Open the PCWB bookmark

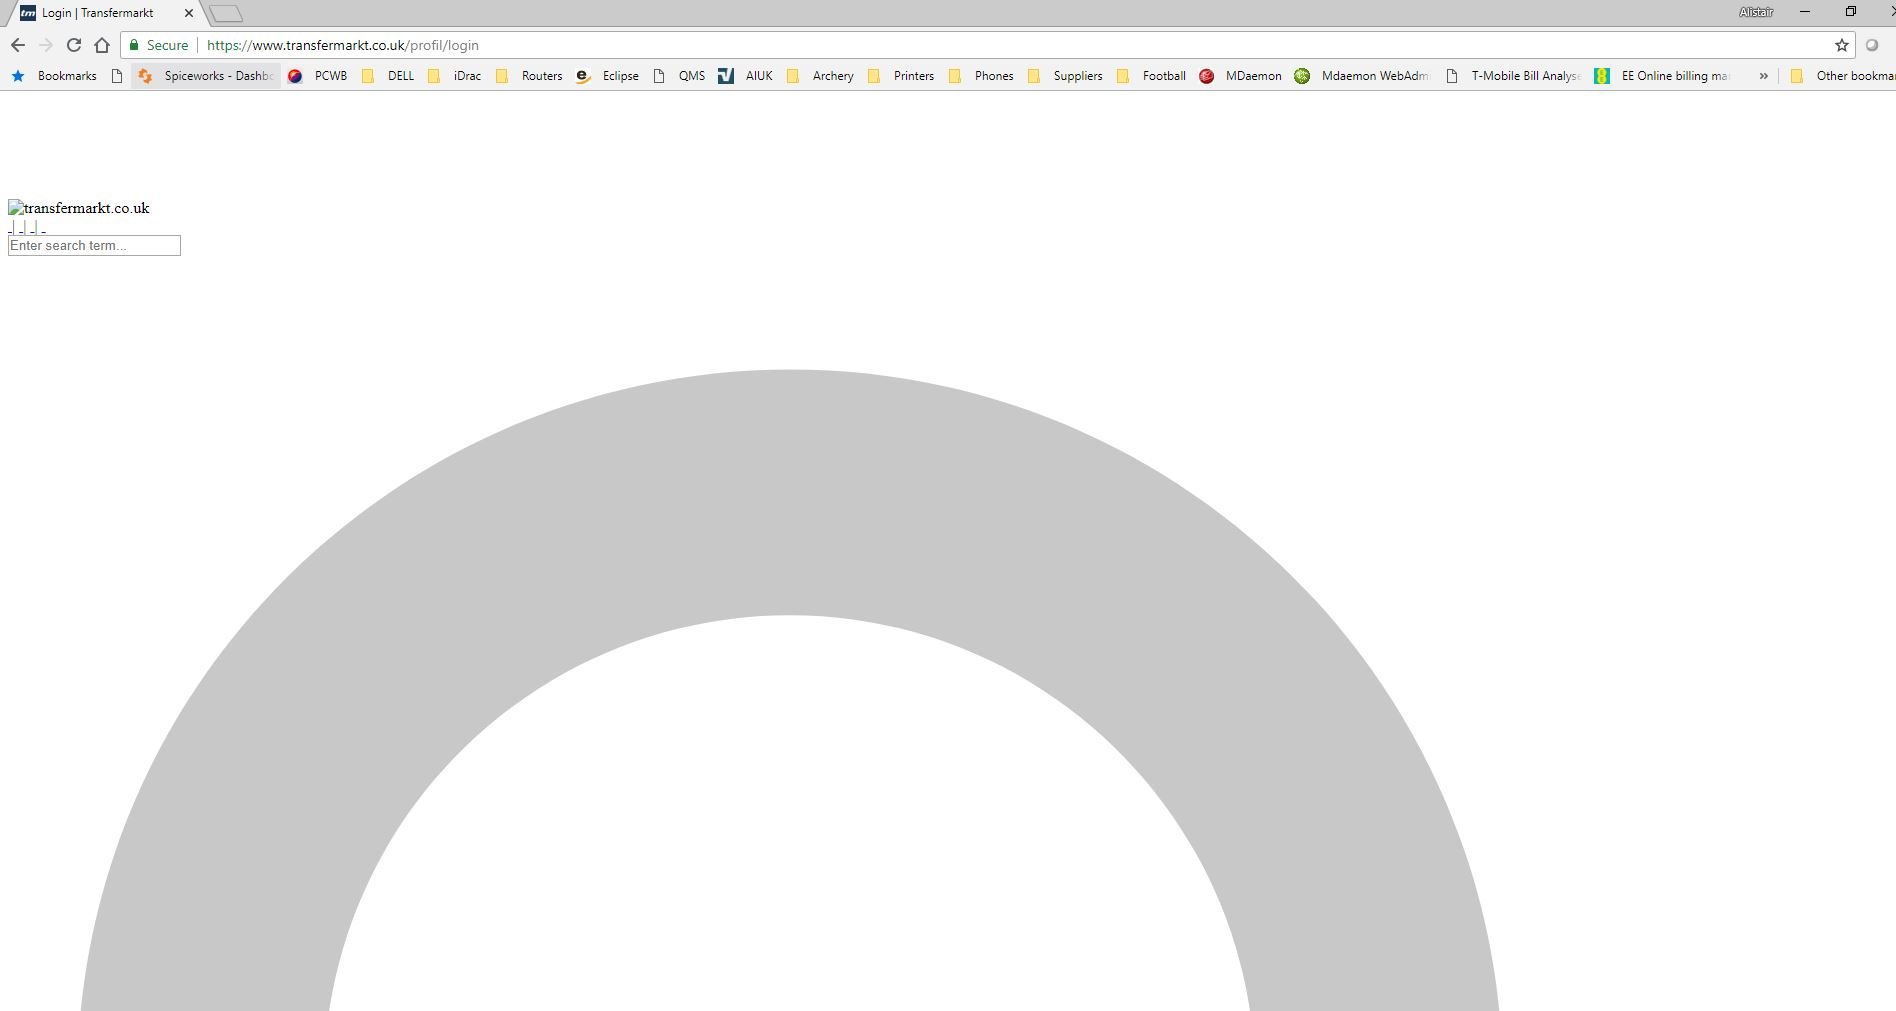318,76
